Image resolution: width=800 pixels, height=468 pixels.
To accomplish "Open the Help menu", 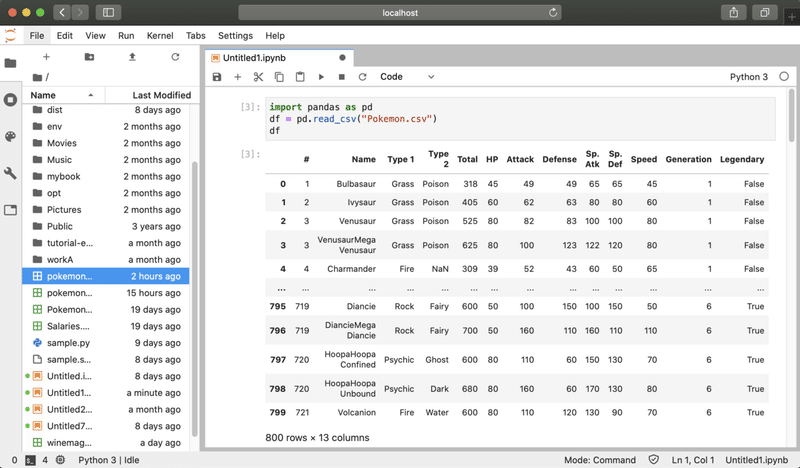I will (275, 36).
